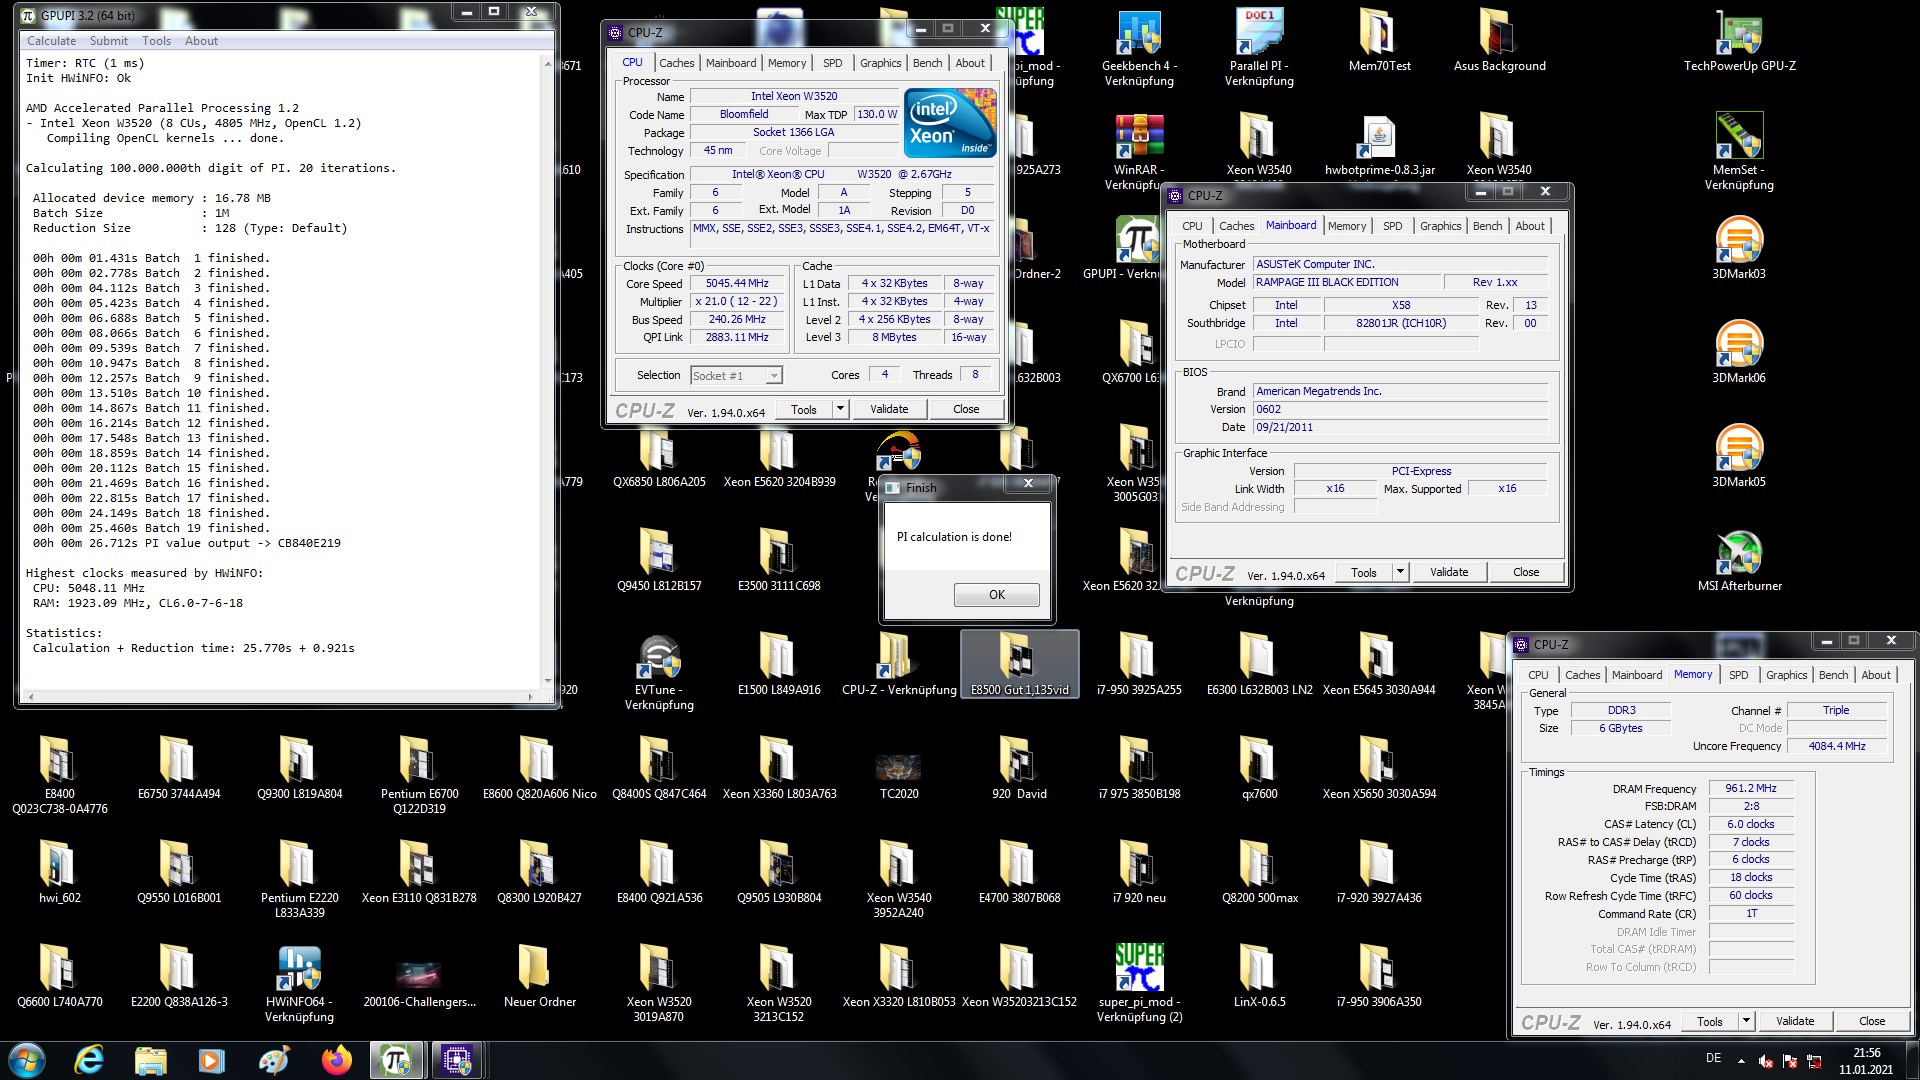
Task: Launch the 3DMark05 desktop icon
Action: pyautogui.click(x=1739, y=456)
